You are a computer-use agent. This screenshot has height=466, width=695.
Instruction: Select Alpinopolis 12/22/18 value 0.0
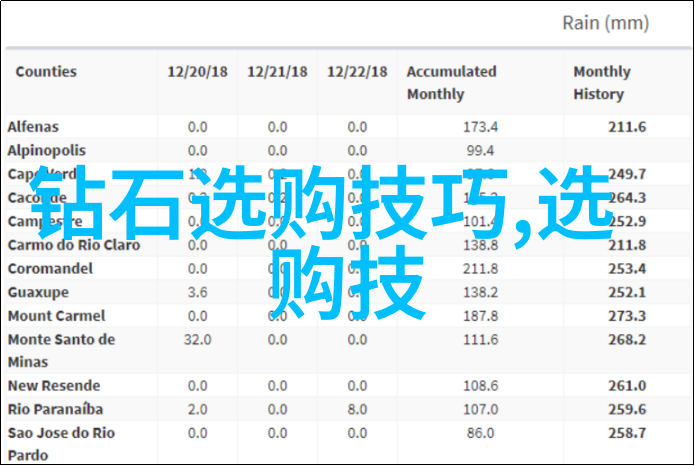(x=357, y=151)
